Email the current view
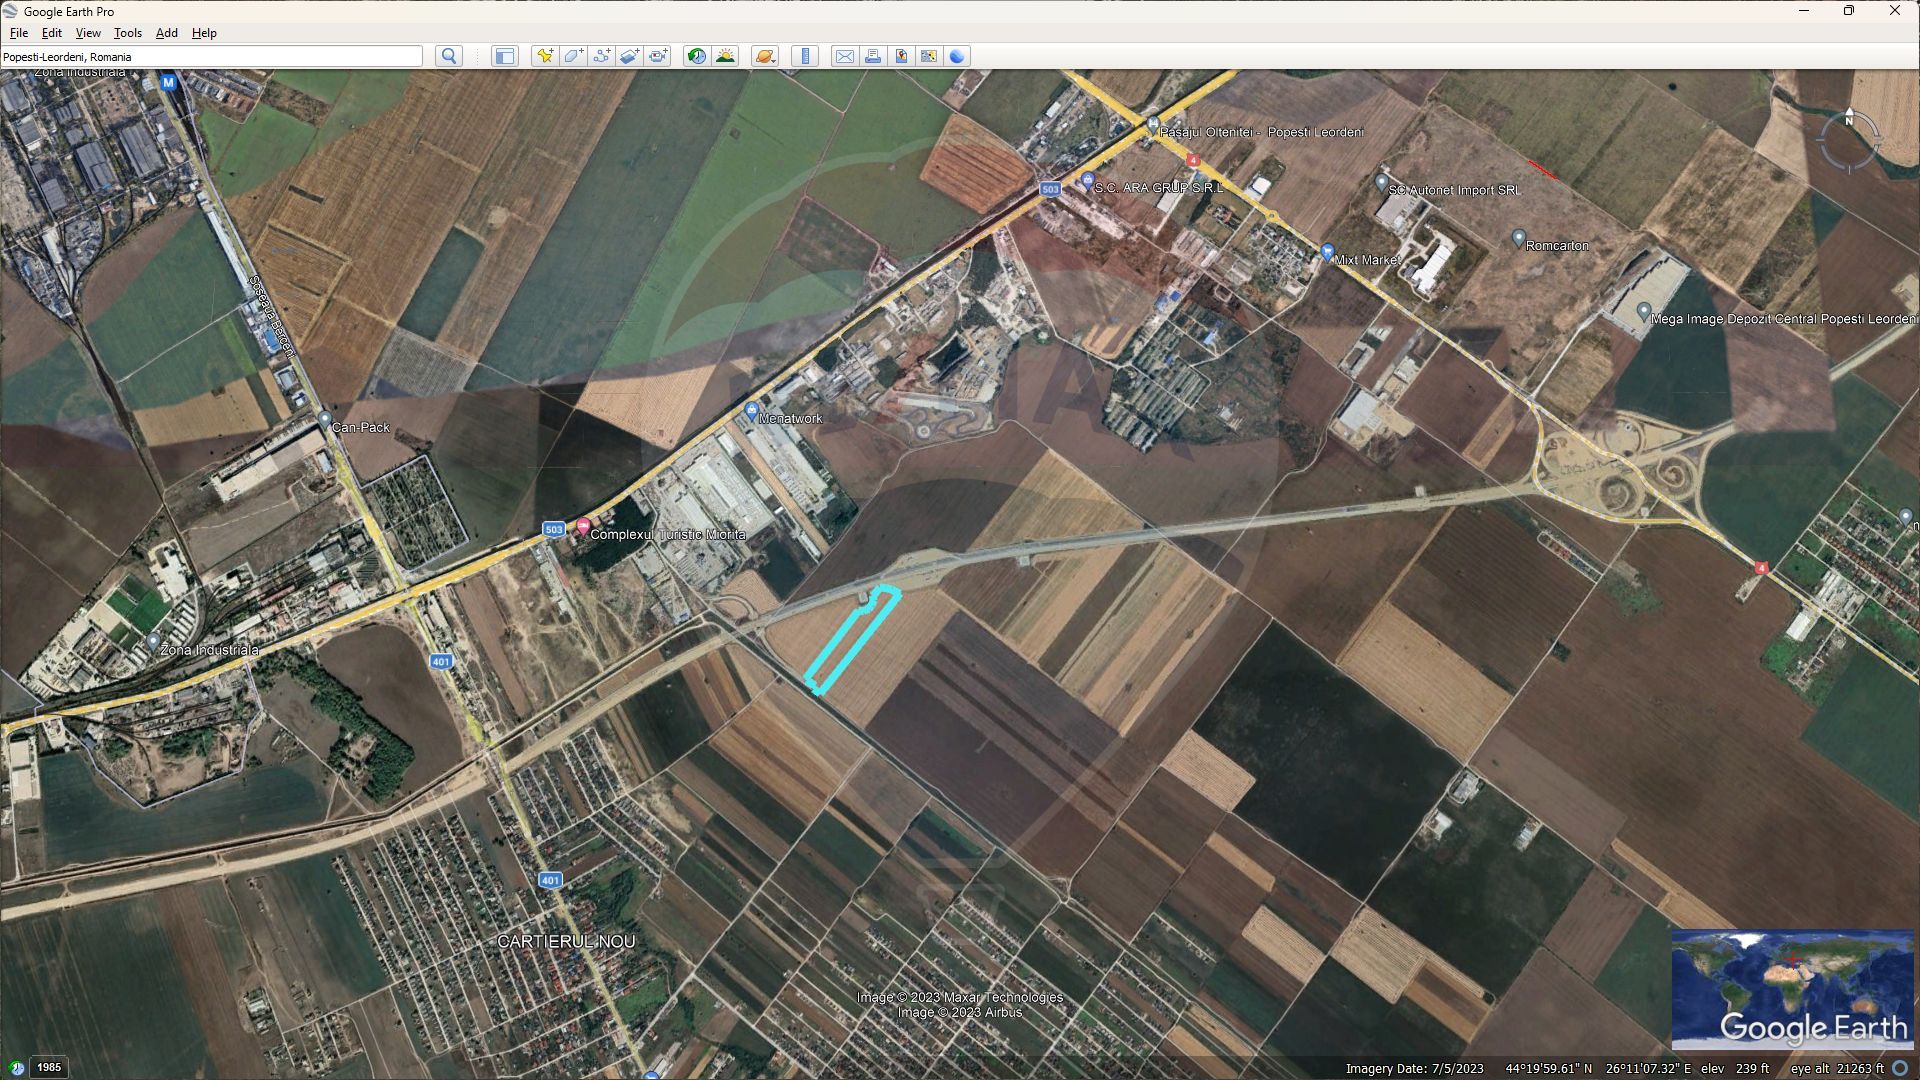The image size is (1920, 1080). pyautogui.click(x=845, y=56)
